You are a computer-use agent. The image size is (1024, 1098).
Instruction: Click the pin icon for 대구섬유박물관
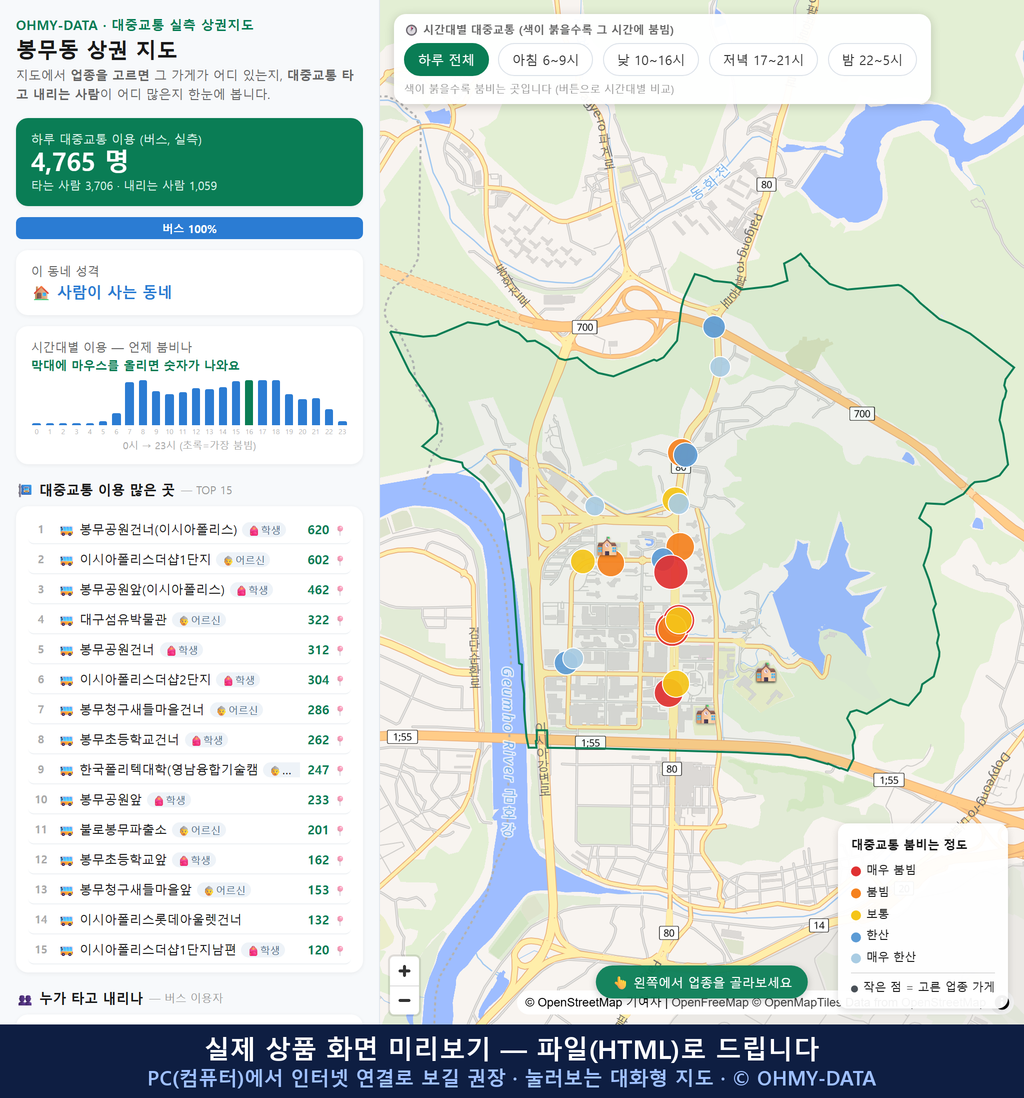click(340, 620)
